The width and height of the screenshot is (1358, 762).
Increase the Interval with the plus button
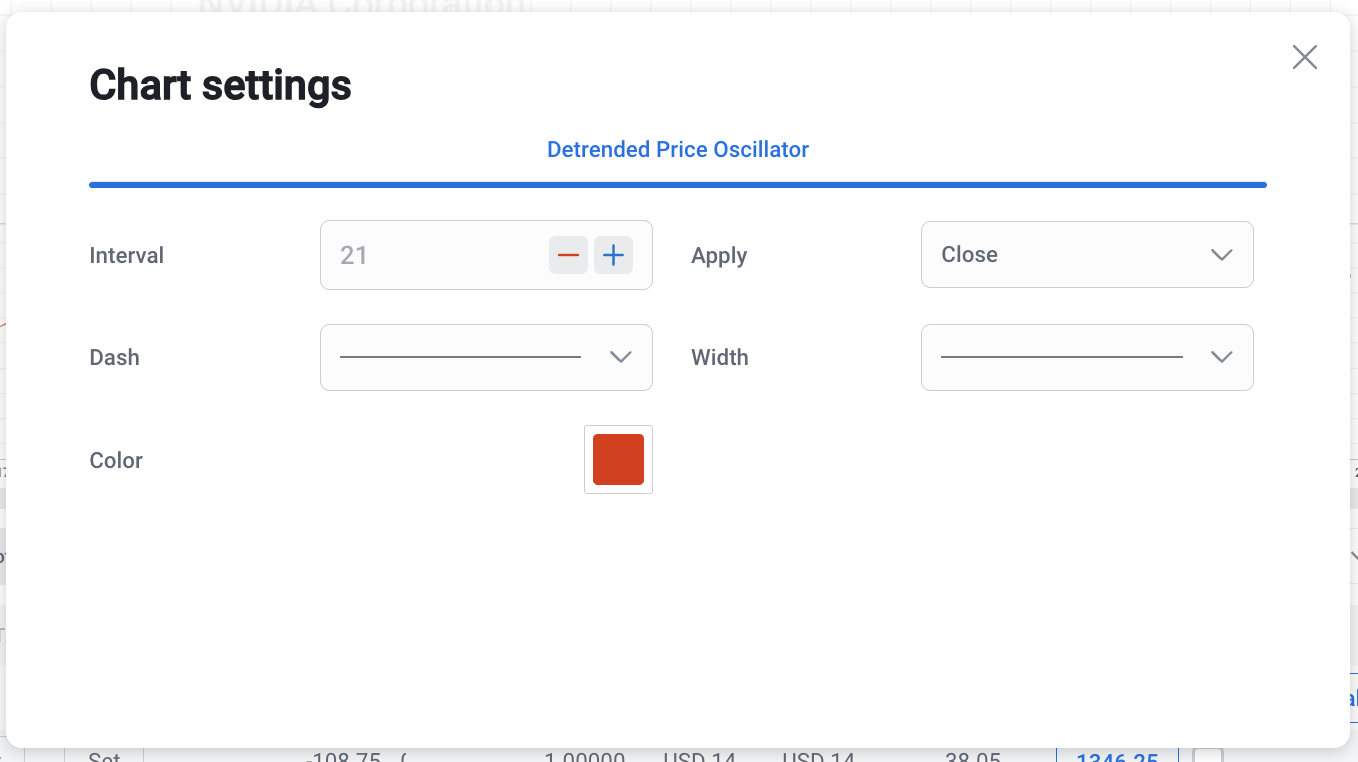[x=613, y=255]
